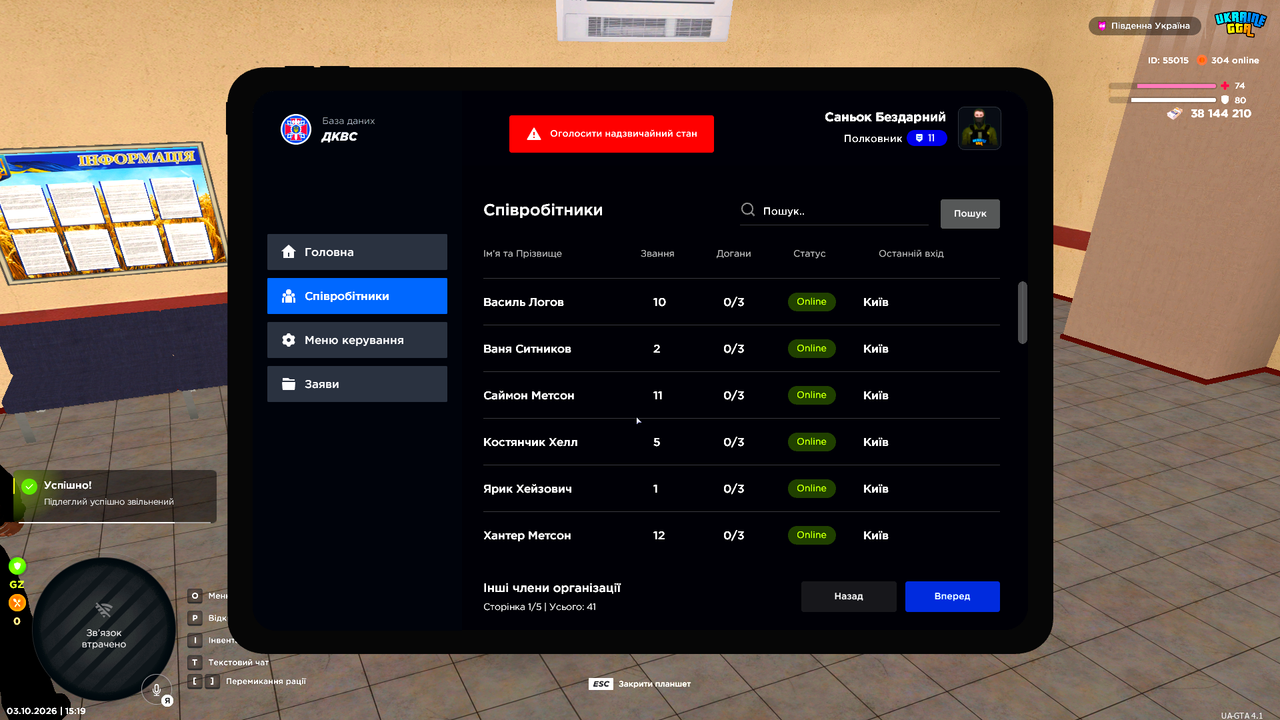Click the microphone icon near the minimap
1280x720 pixels.
click(155, 688)
